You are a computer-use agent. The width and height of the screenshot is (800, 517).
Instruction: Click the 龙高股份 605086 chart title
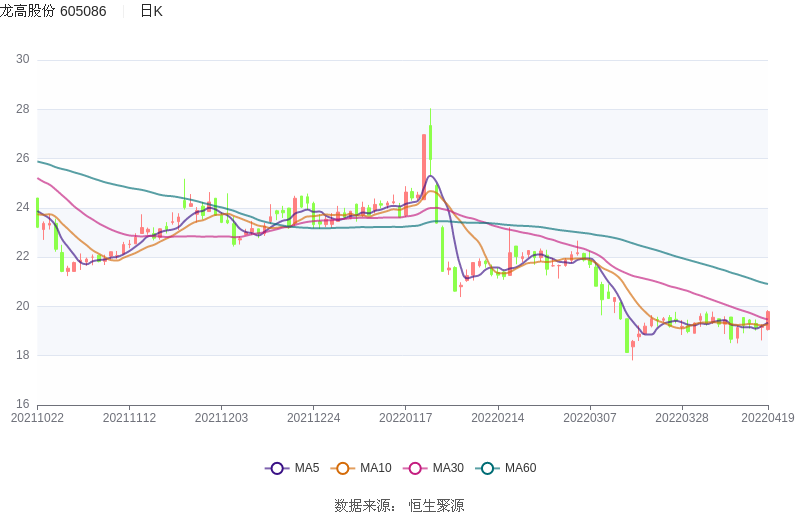[x=53, y=11]
